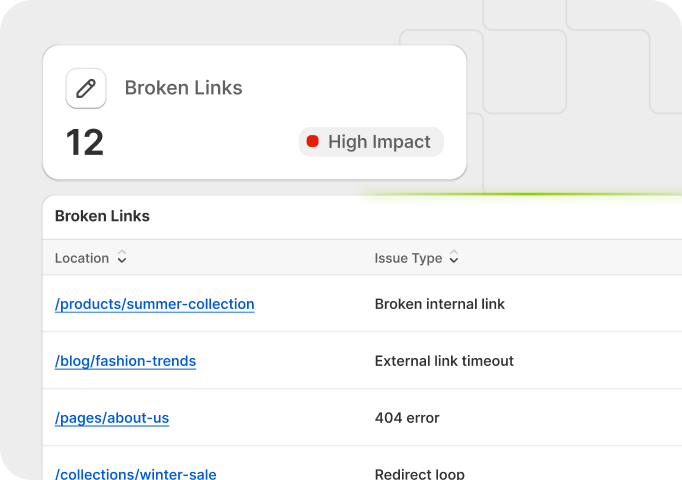Click the empty header area right of Issue Type
This screenshot has height=480, width=682.
[x=580, y=258]
